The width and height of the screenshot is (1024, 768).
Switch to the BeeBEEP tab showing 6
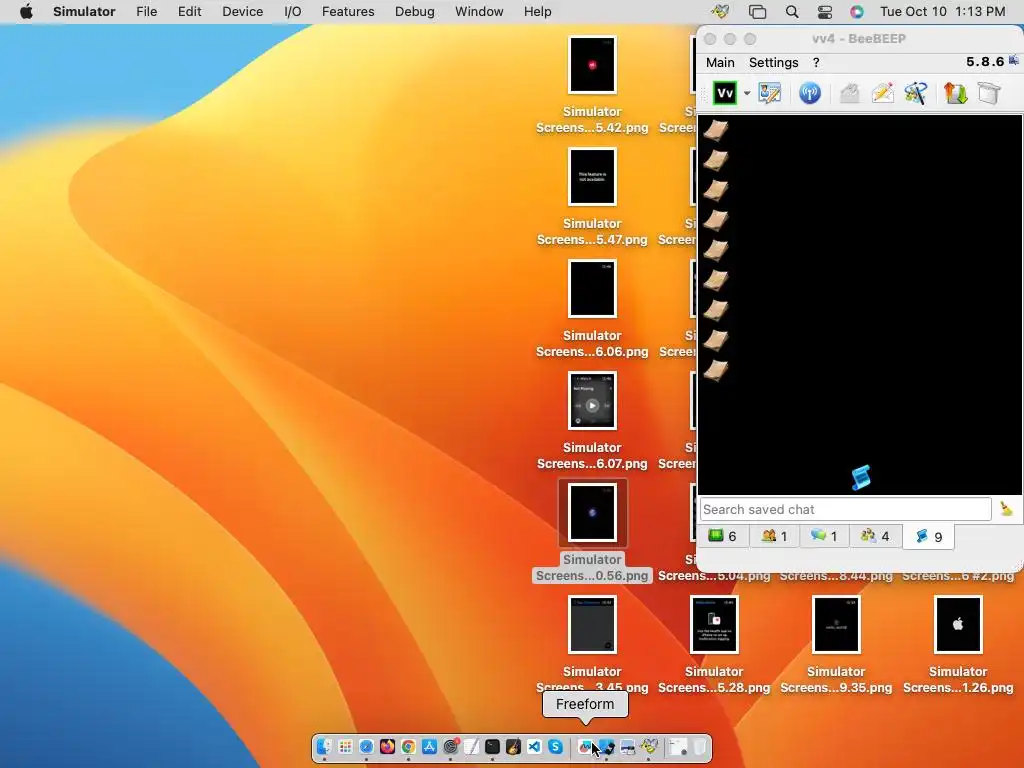[x=722, y=536]
